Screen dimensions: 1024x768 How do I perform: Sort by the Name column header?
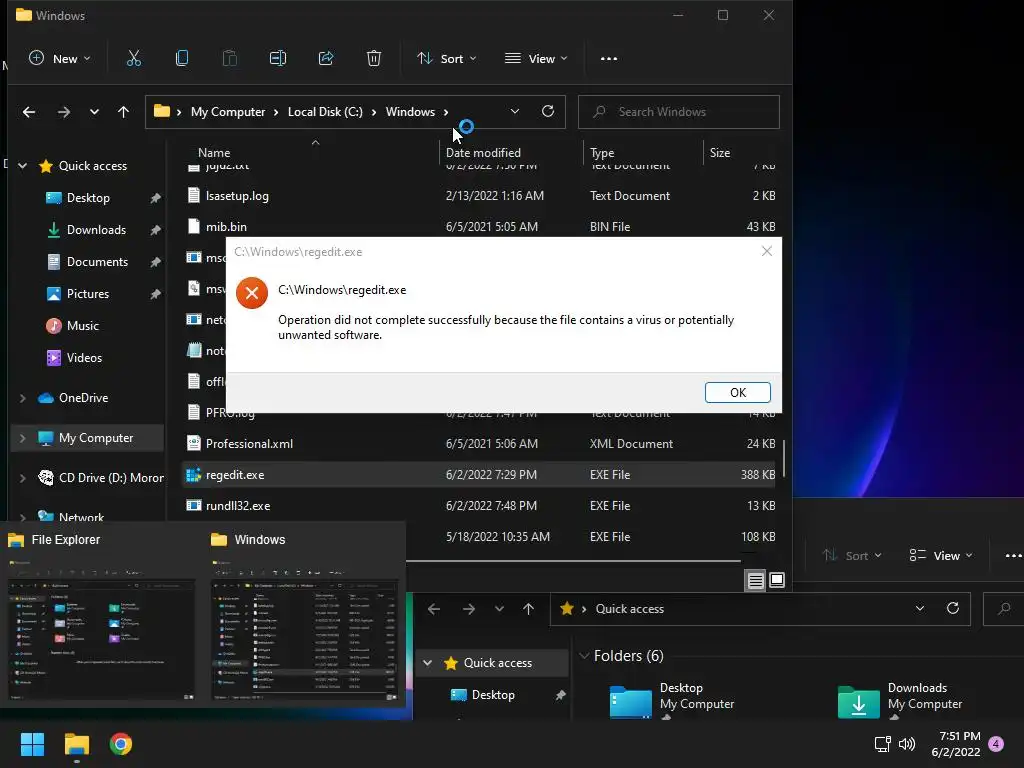(x=214, y=153)
